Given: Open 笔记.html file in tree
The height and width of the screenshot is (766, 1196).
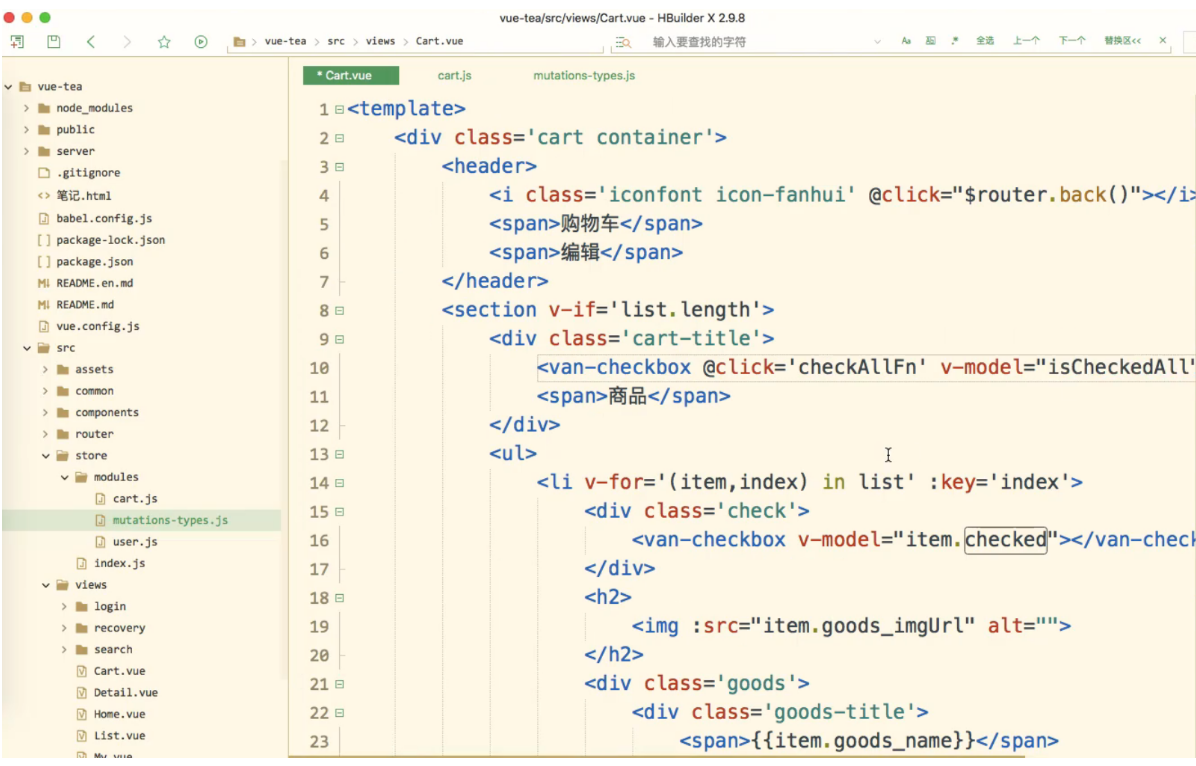Looking at the screenshot, I should [x=83, y=195].
